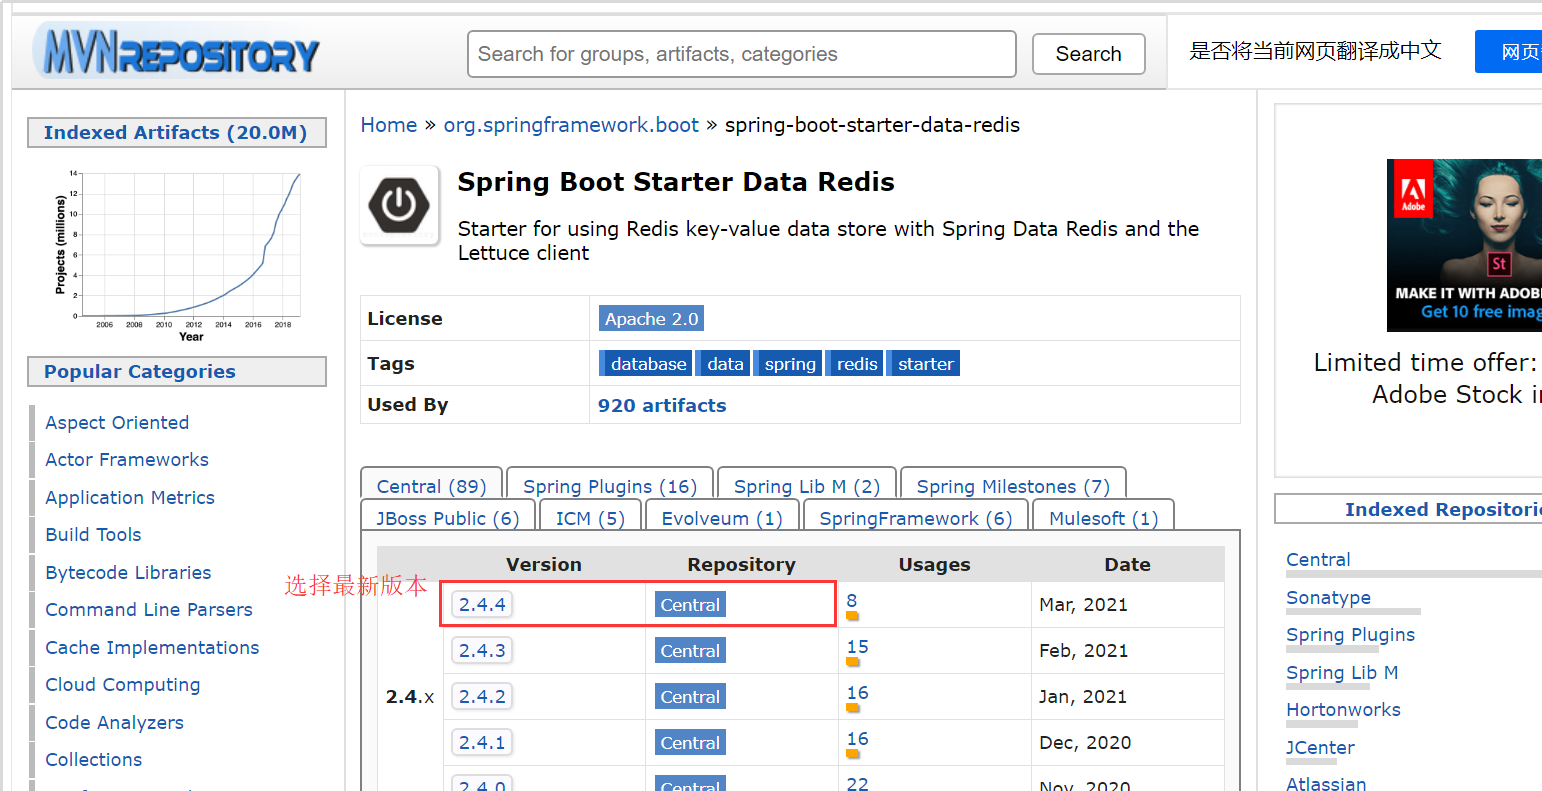
Task: Open Spring Lib M repository in sidebar
Action: click(x=1342, y=673)
